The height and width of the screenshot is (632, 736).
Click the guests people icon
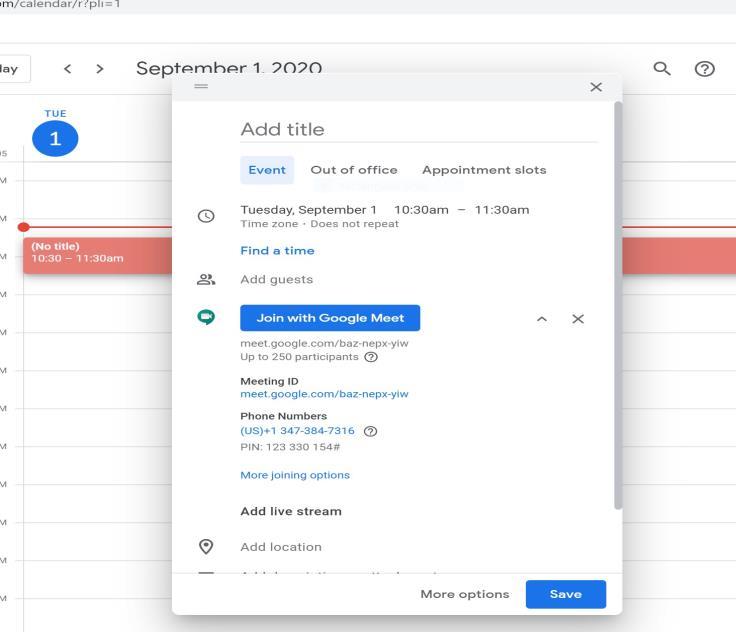click(206, 280)
